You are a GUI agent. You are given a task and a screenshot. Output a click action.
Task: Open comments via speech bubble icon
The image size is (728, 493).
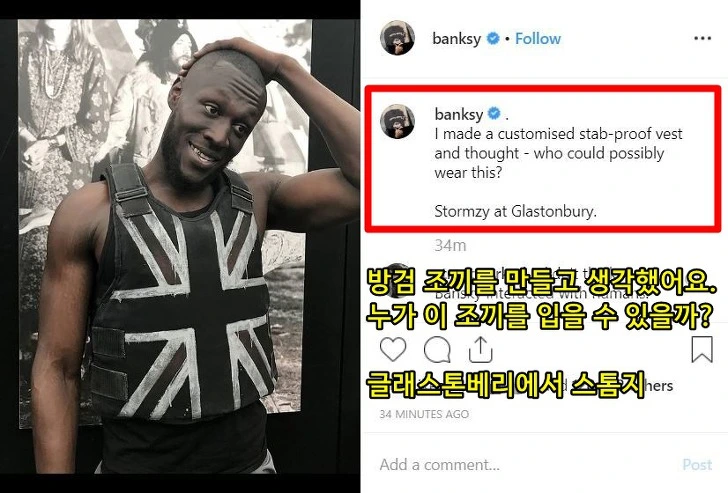pos(437,350)
